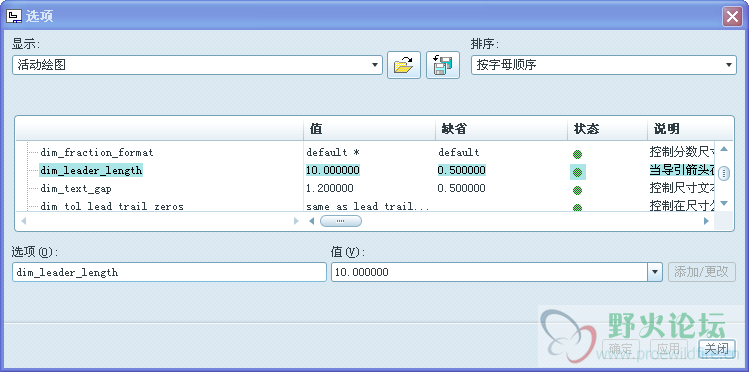Viewport: 749px width, 372px height.
Task: Click status dot for dim_fraction_format
Action: 578,154
